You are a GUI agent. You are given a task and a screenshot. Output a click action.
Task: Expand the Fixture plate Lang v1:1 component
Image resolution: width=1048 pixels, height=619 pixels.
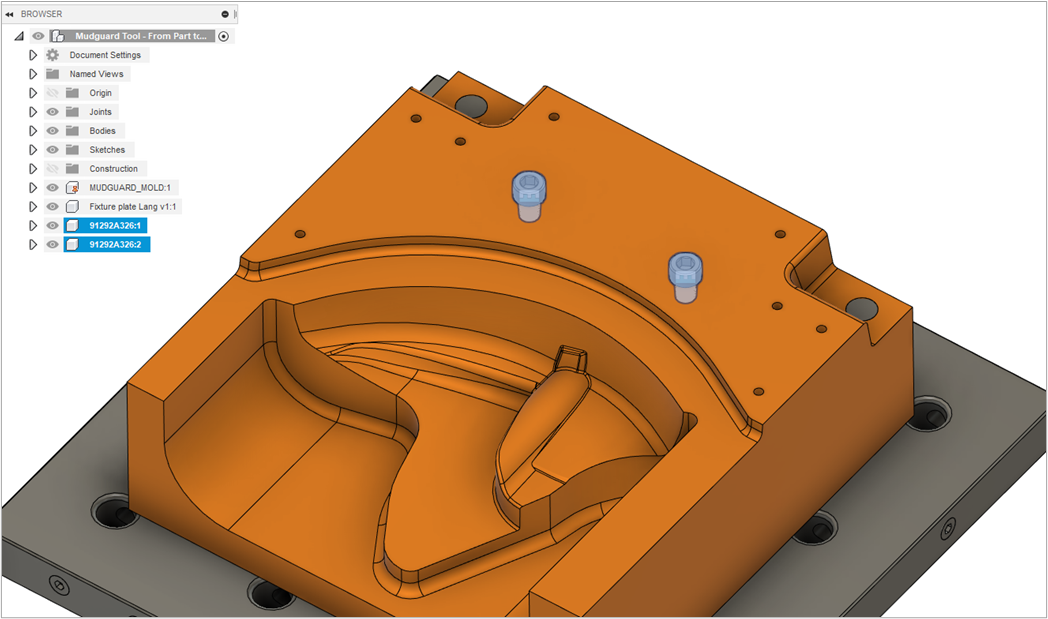click(x=33, y=207)
